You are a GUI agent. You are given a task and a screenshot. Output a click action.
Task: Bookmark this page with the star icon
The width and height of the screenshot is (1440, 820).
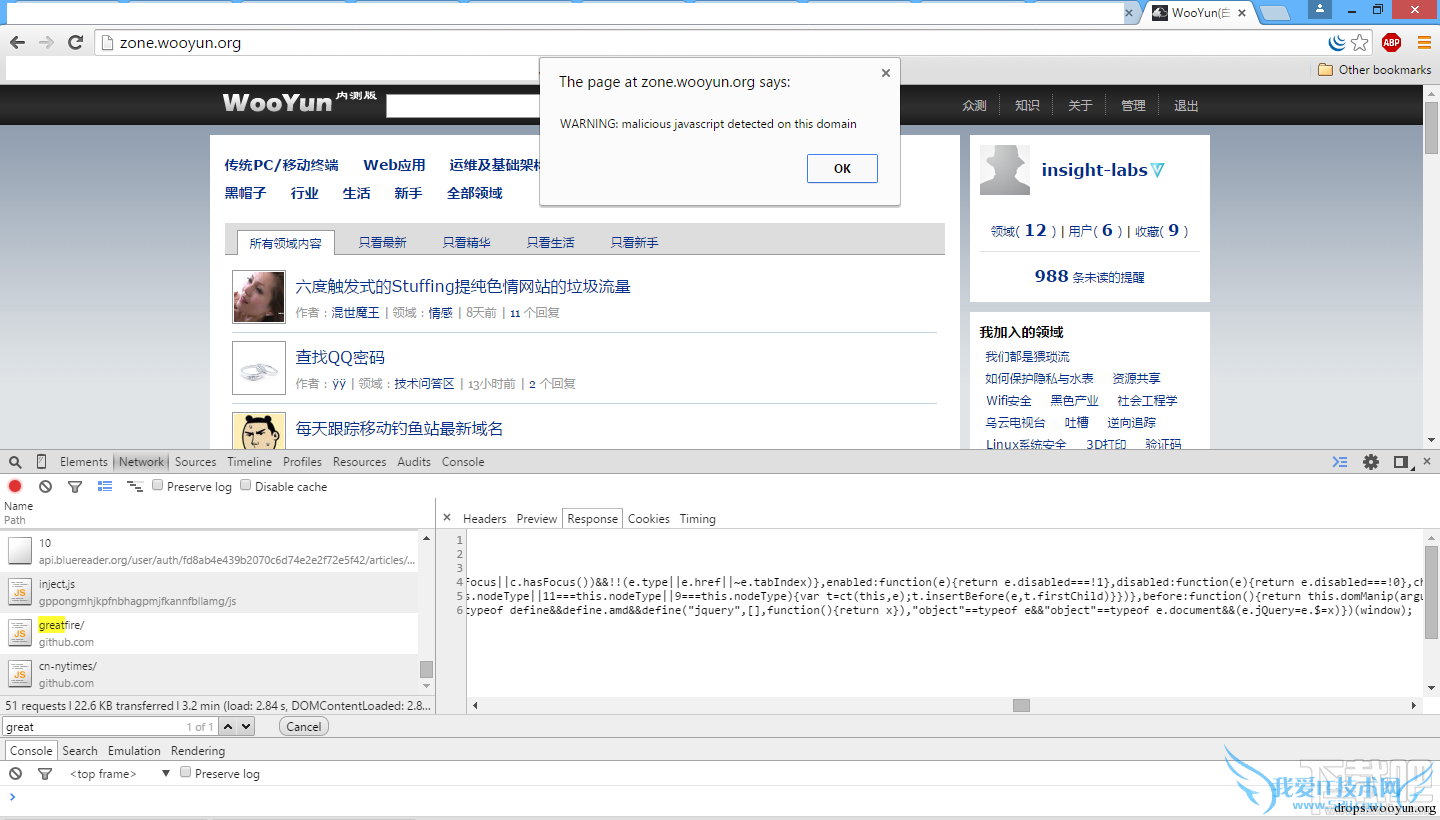(1360, 42)
